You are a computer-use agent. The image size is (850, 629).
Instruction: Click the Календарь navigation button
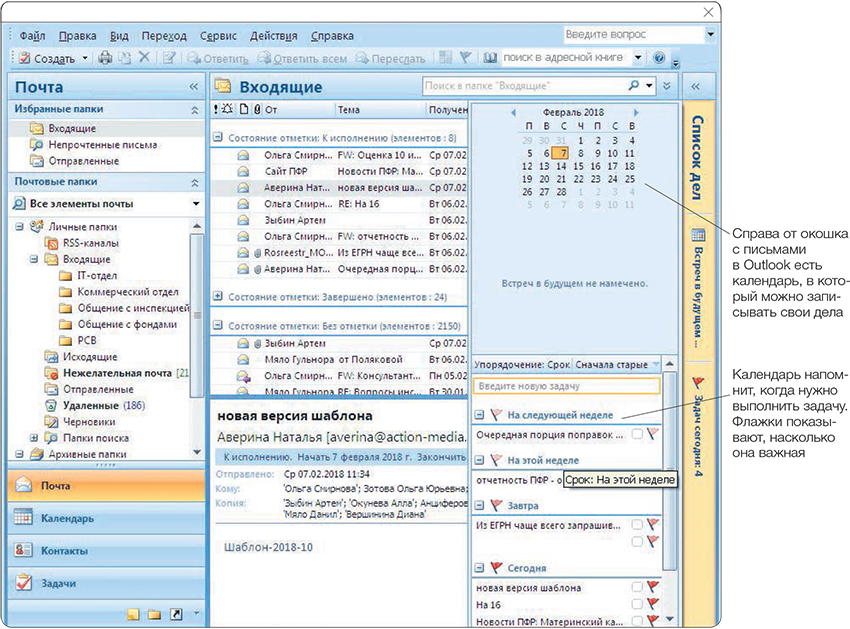tap(68, 518)
